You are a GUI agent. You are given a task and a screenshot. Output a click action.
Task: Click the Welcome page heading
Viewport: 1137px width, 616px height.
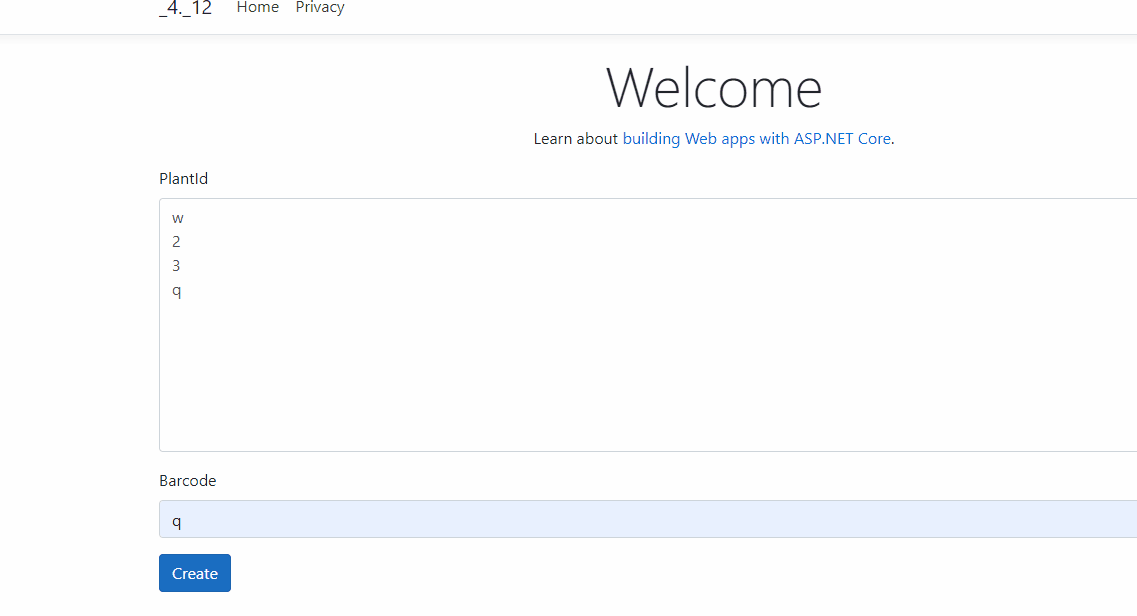(714, 88)
